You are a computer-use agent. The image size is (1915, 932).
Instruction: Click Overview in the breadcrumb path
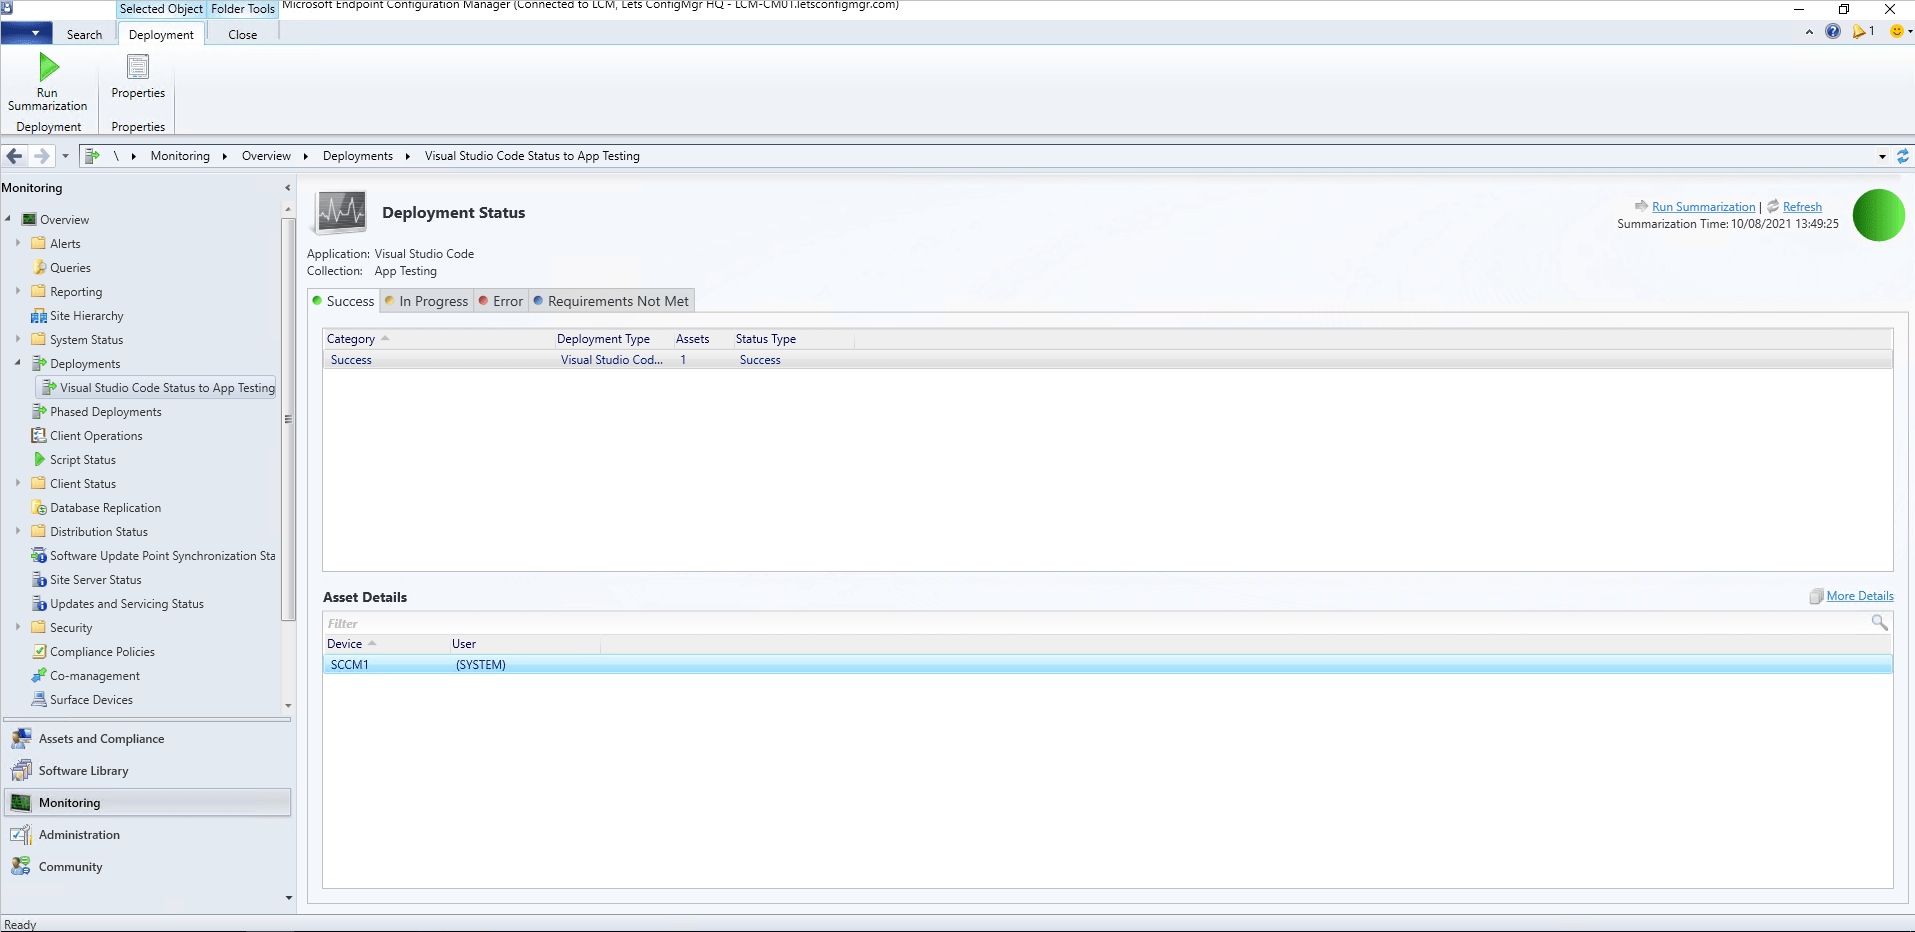pos(266,156)
